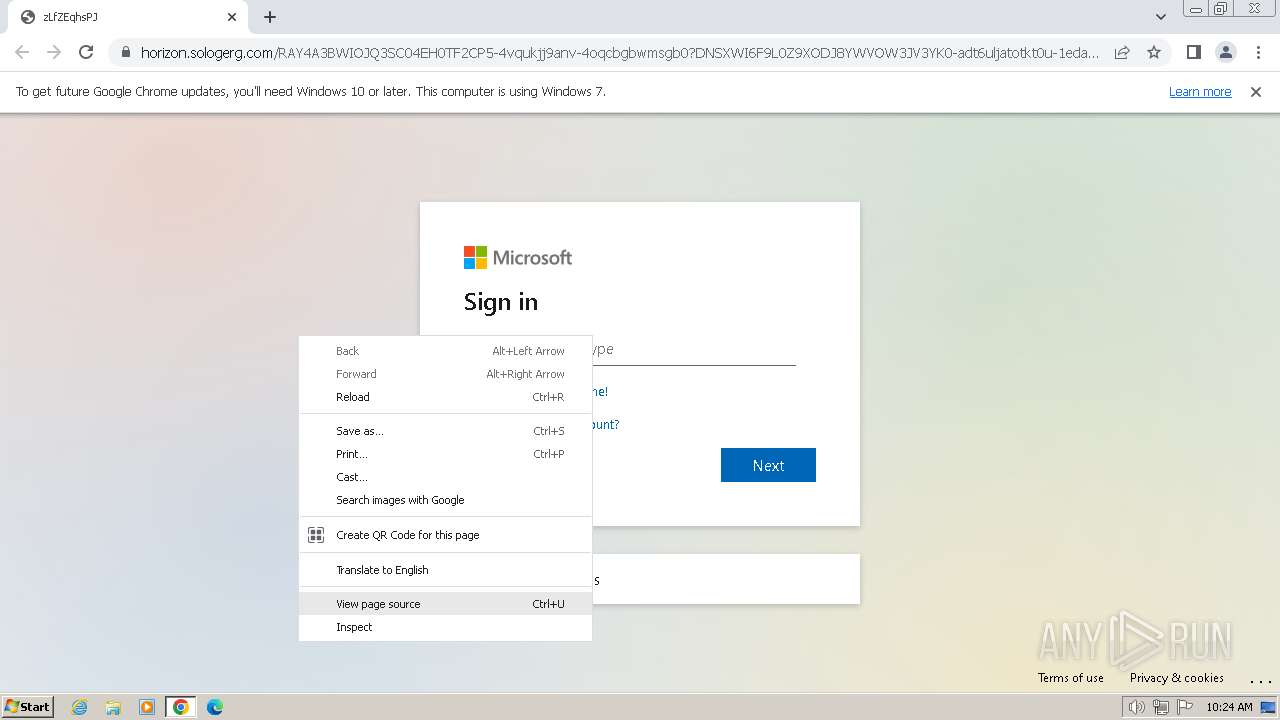Screen dimensions: 1280x720
Task: Select Translate to English
Action: (x=446, y=570)
